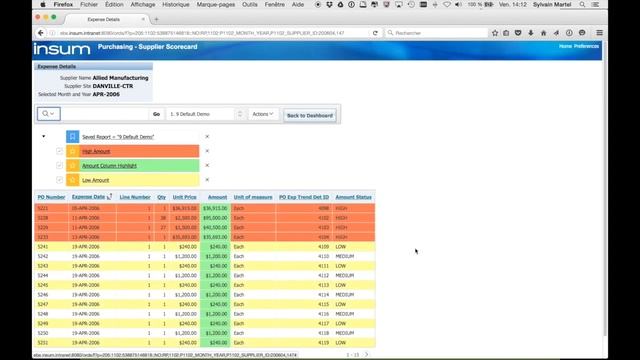Edit the High Amount highlight link
This screenshot has height=360, width=640.
96,151
